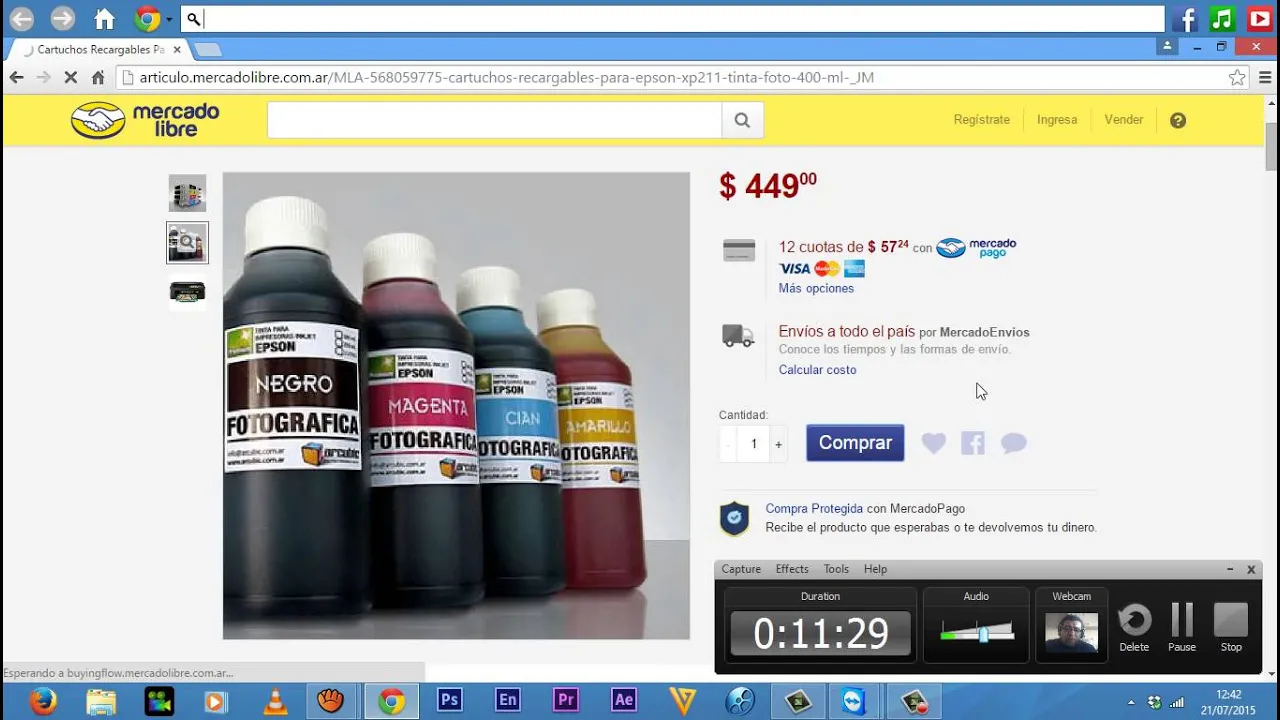The height and width of the screenshot is (720, 1280).
Task: Select second product thumbnail with magnifier
Action: (x=187, y=243)
